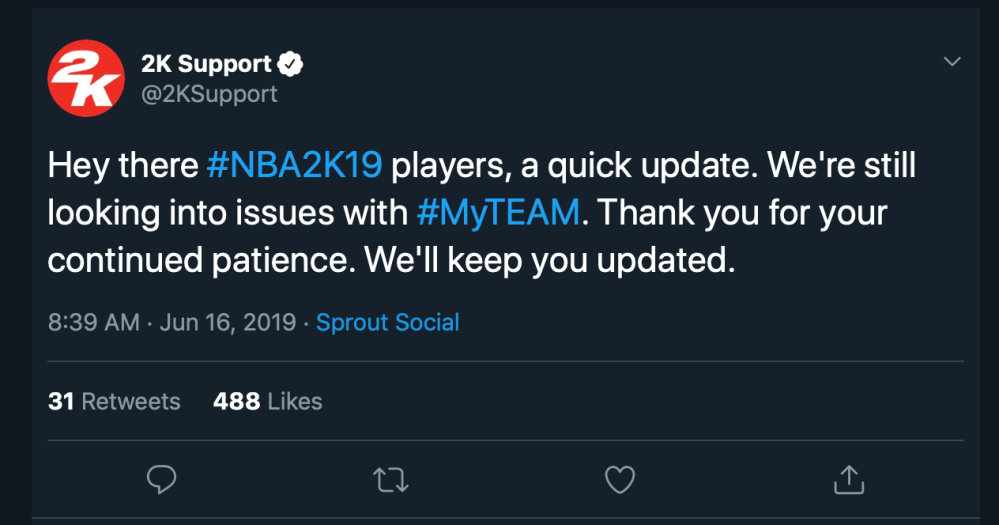Expand the tweet options chevron menu
This screenshot has height=525, width=999.
point(952,63)
